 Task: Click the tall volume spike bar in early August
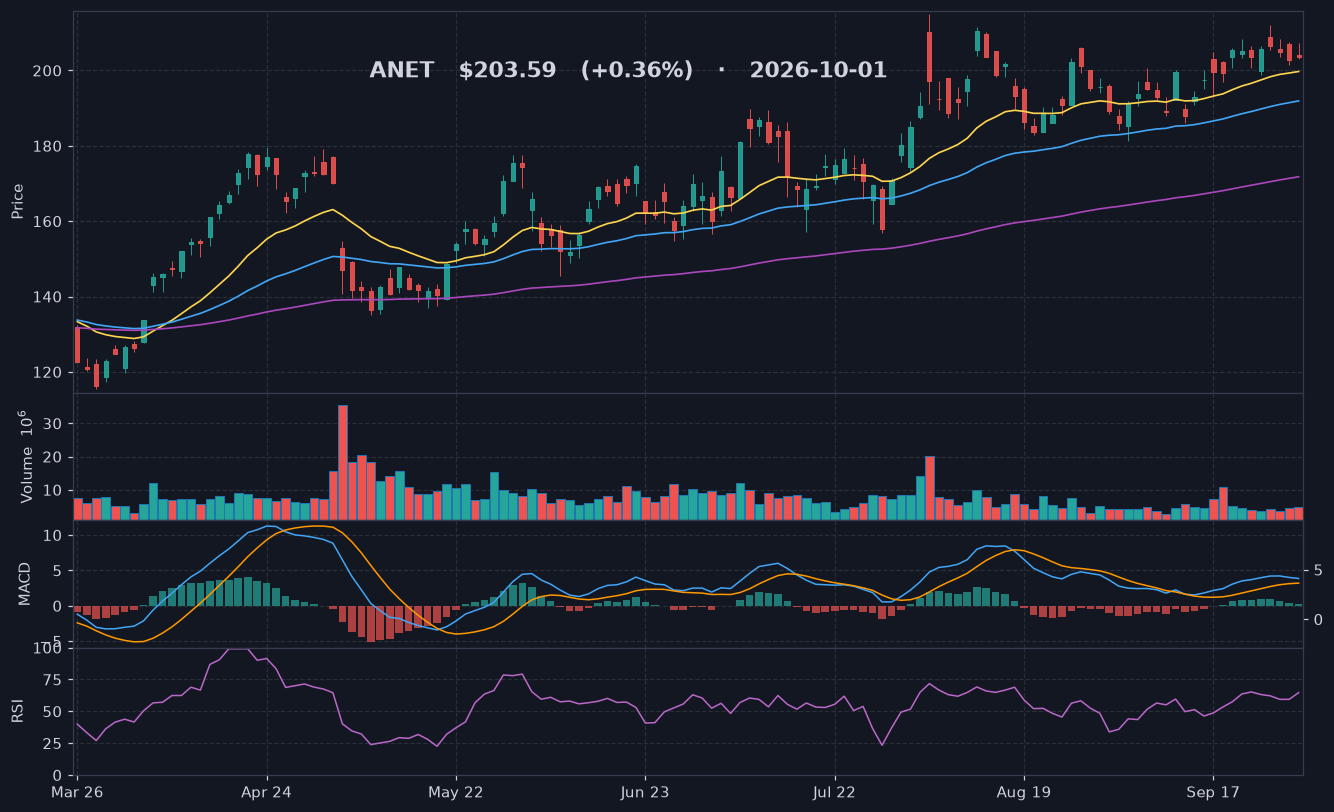click(x=930, y=488)
